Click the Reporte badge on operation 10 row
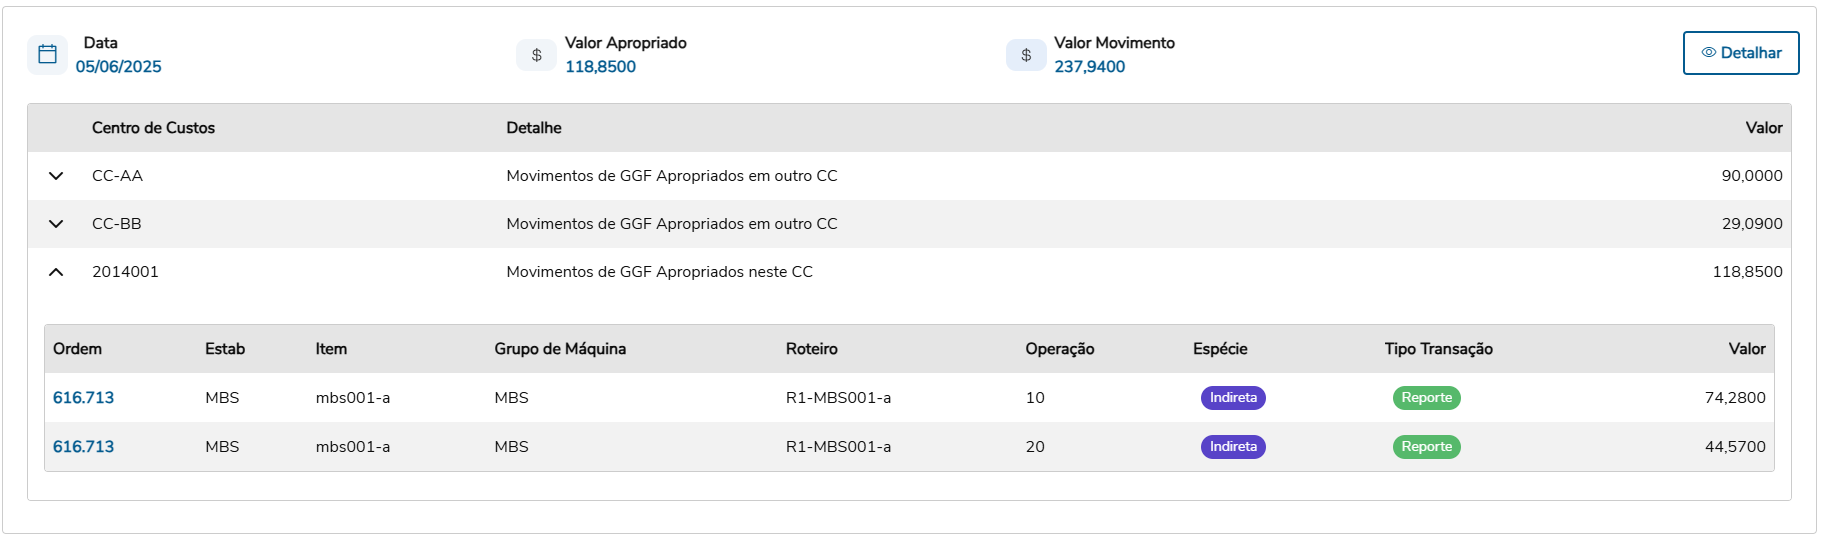The width and height of the screenshot is (1821, 537). (1426, 398)
